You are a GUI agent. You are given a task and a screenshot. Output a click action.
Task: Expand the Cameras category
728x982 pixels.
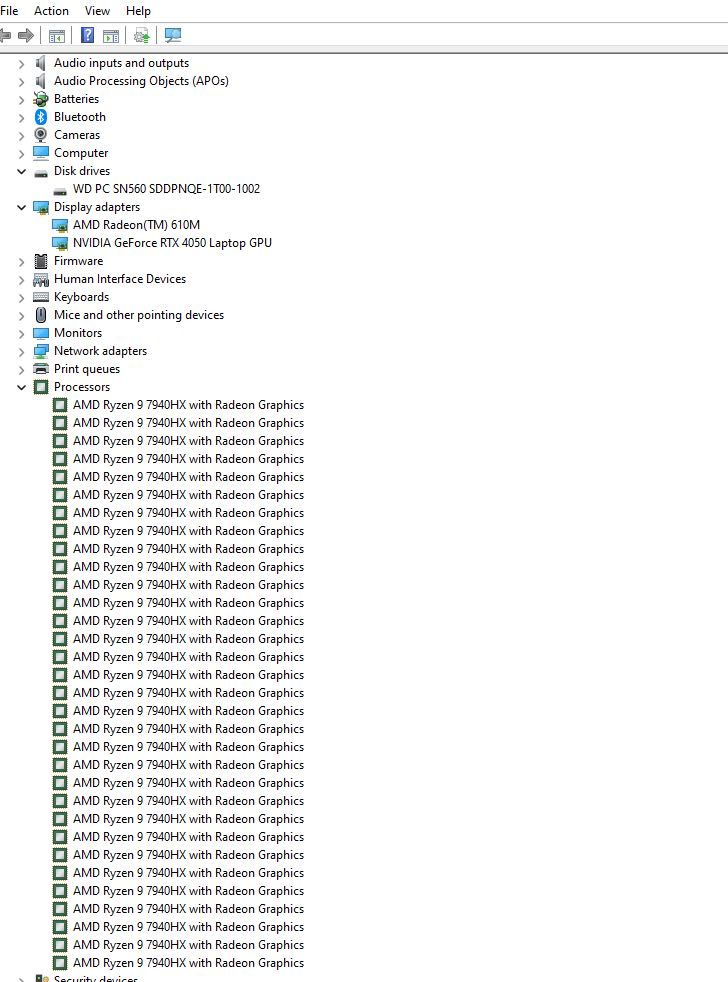pyautogui.click(x=21, y=136)
